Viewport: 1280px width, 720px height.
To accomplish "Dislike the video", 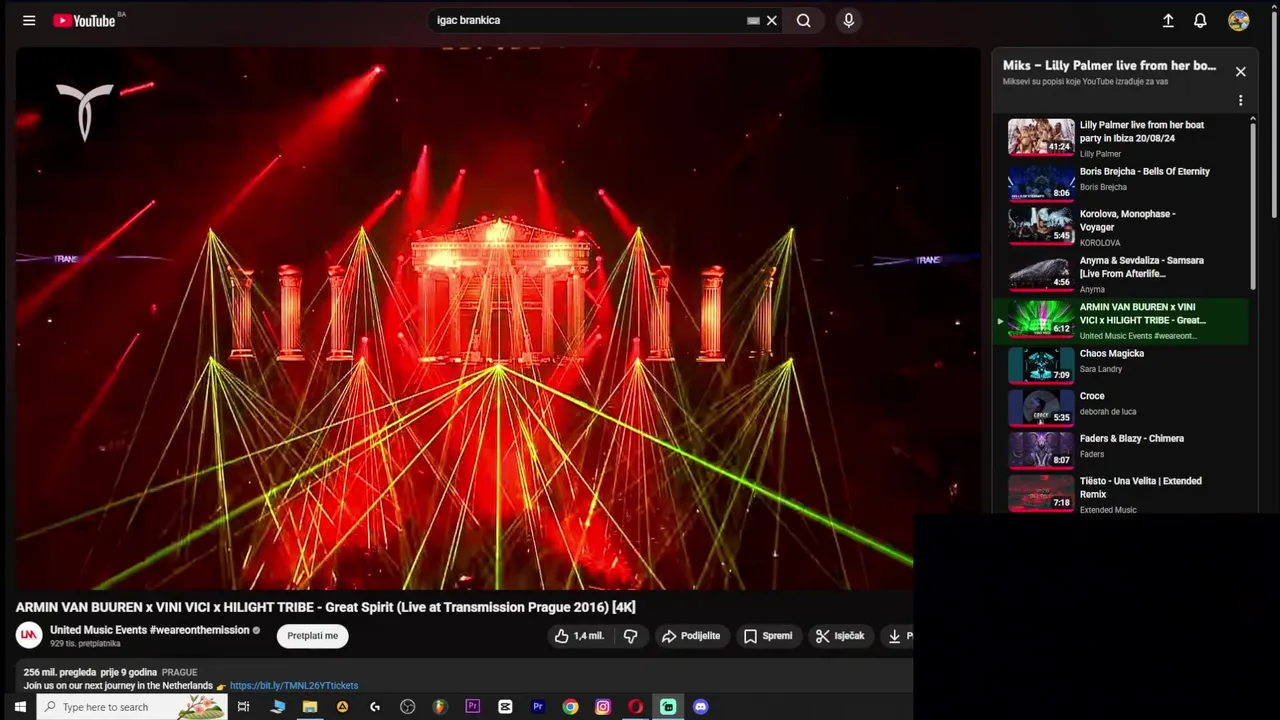I will (x=630, y=636).
